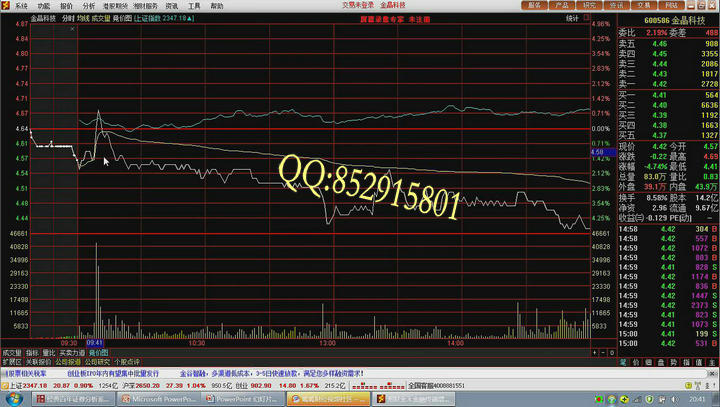The image size is (720, 407).
Task: Click the 服务 button in top bar
Action: 536,5
